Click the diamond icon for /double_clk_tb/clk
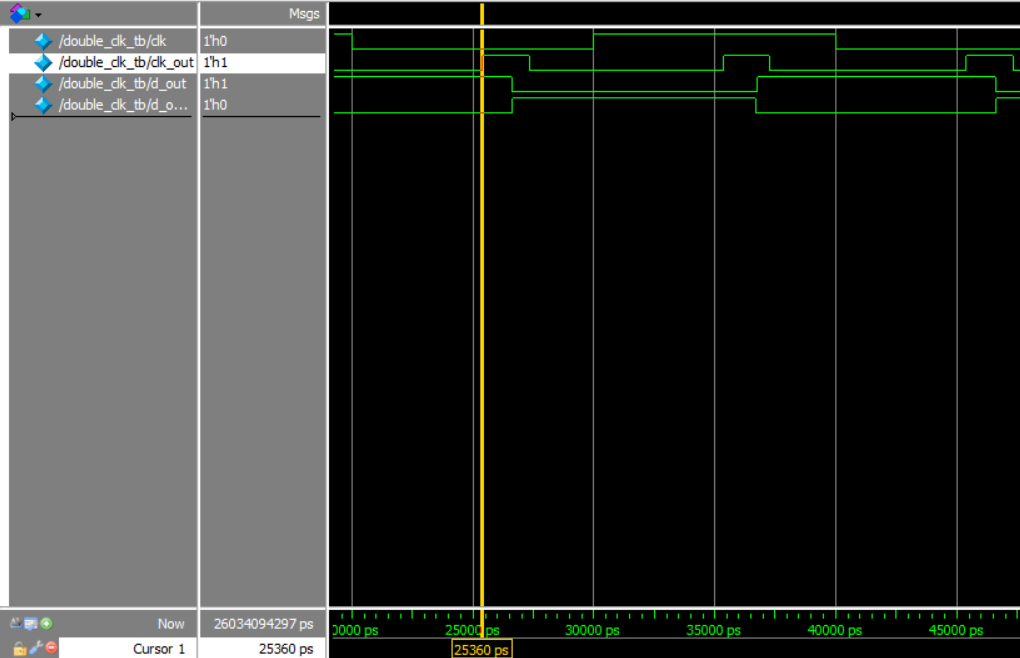Image resolution: width=1020 pixels, height=658 pixels. coord(43,41)
